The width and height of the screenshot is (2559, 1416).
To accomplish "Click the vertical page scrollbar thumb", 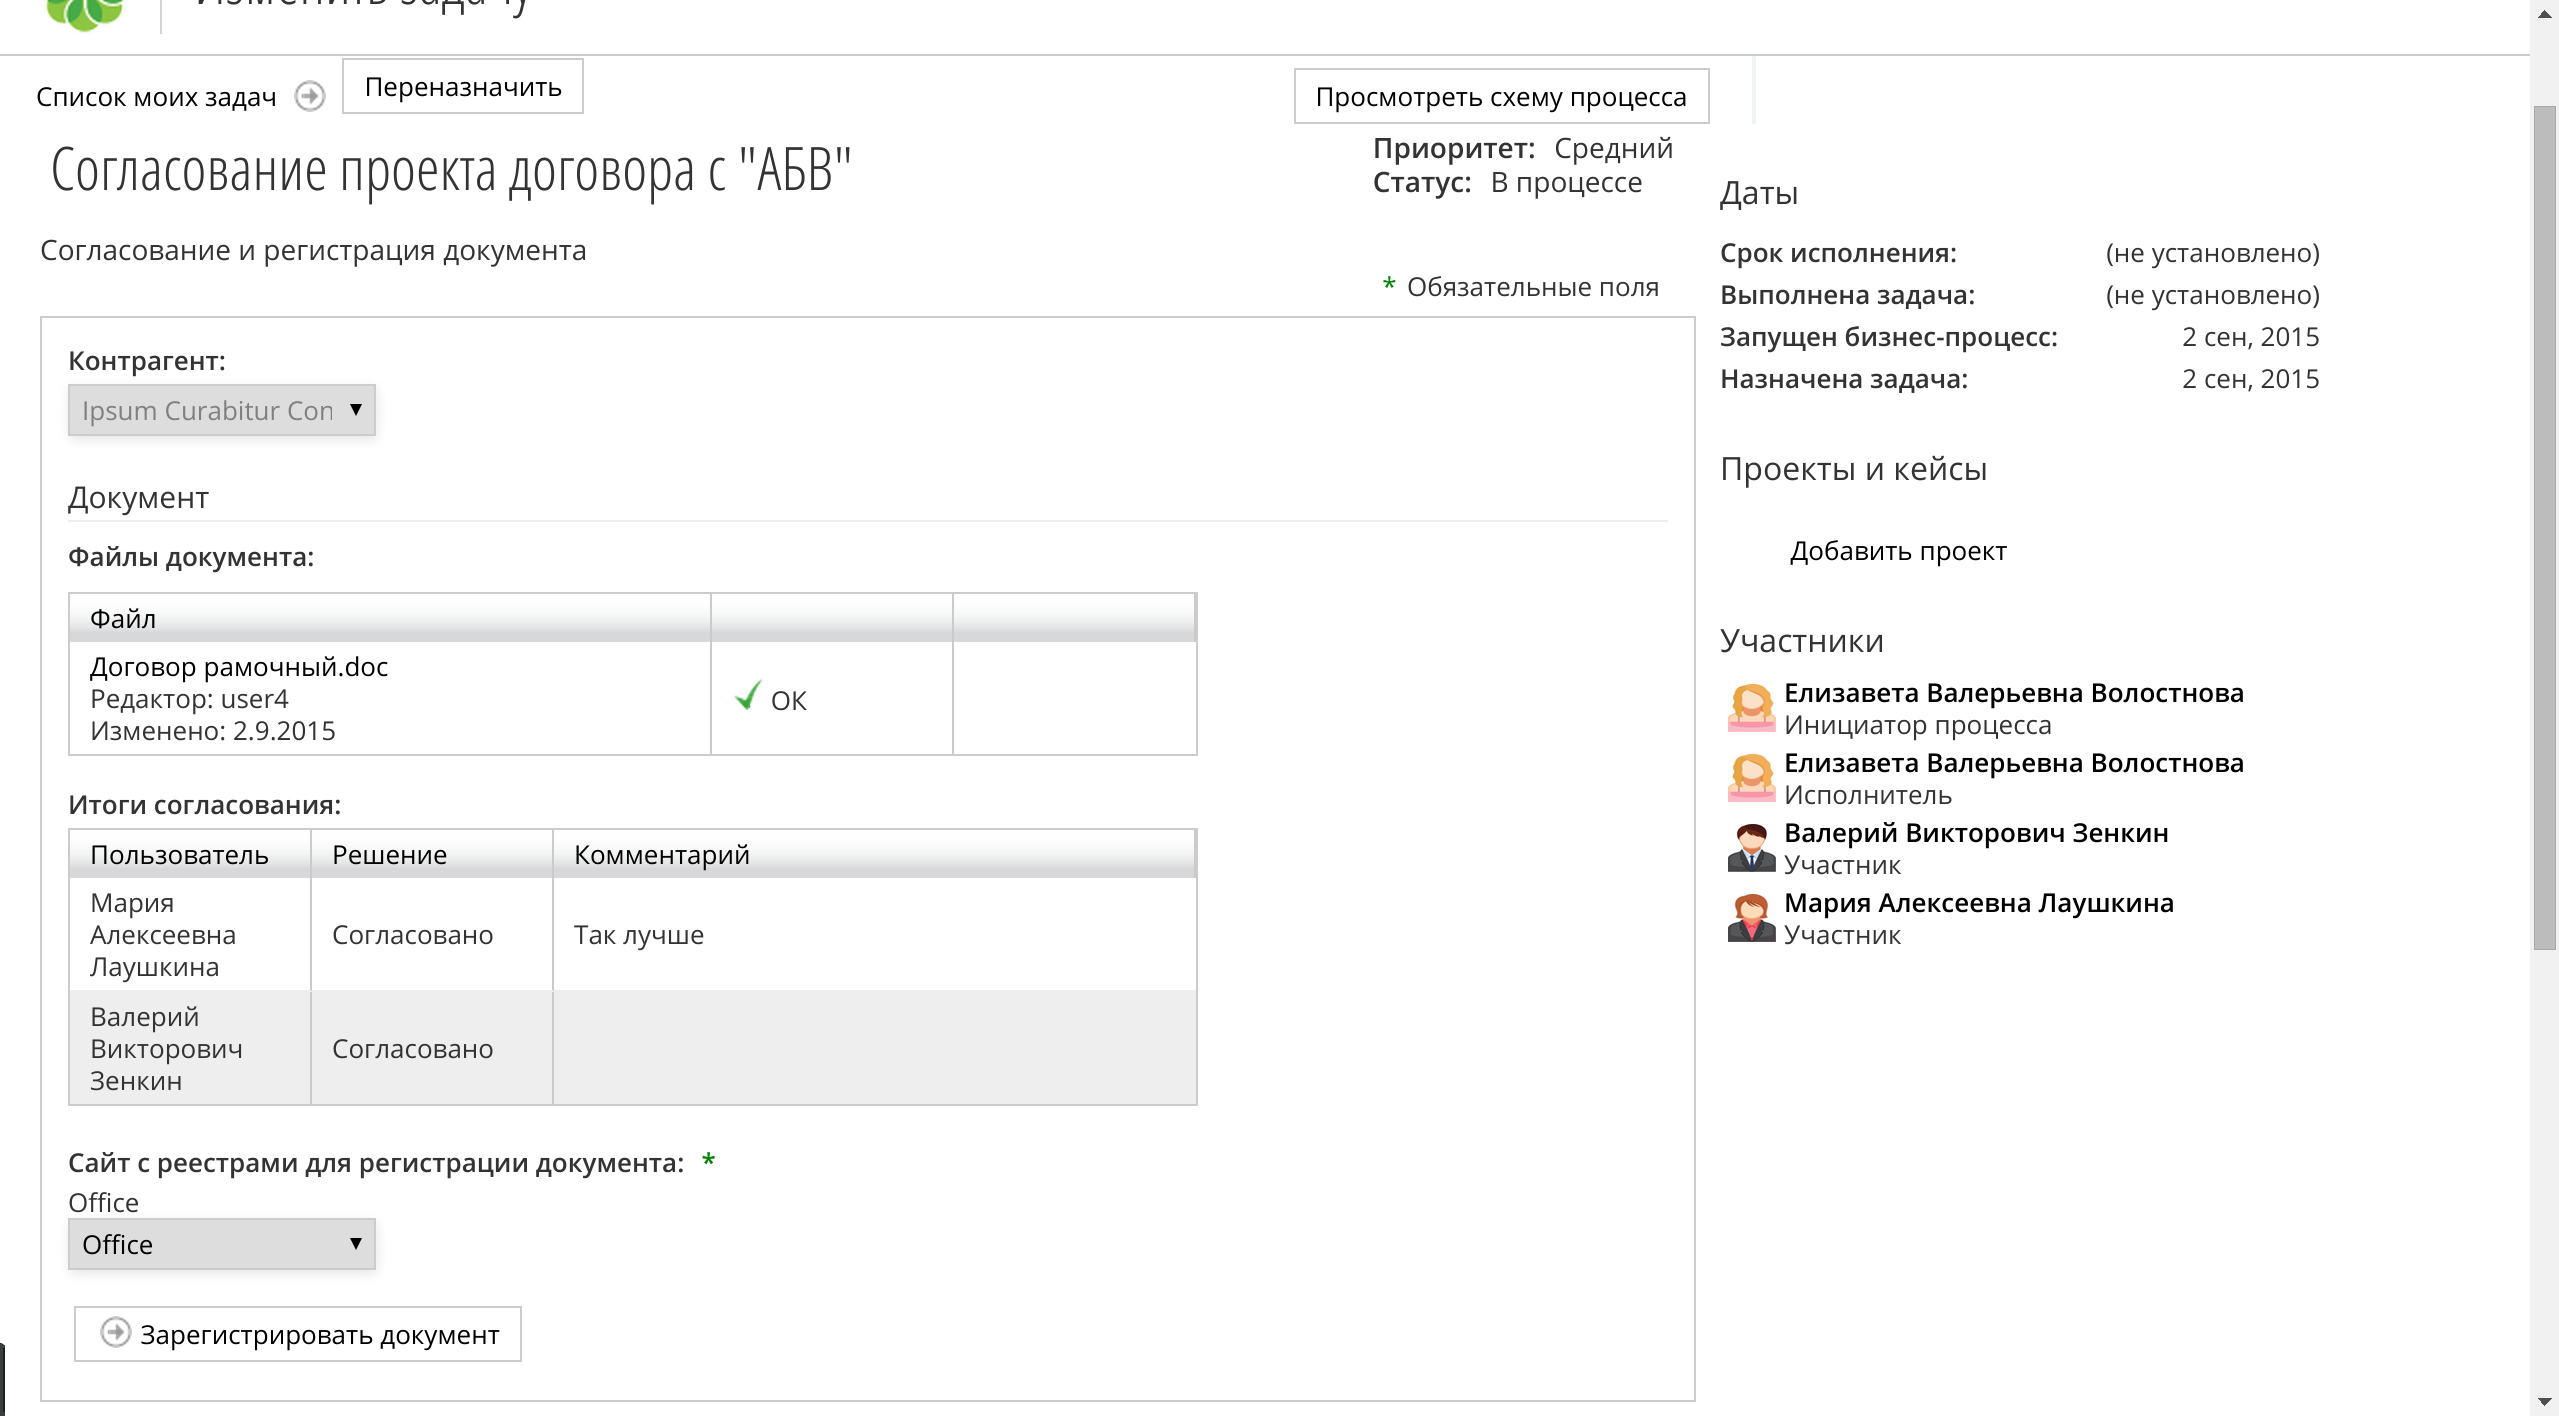I will 2544,527.
